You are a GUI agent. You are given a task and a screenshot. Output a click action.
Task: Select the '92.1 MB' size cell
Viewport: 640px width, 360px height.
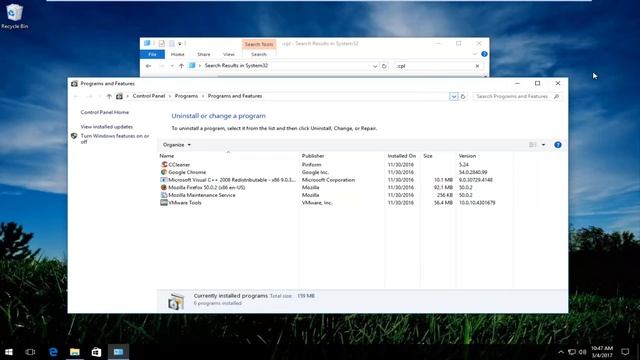click(x=443, y=187)
